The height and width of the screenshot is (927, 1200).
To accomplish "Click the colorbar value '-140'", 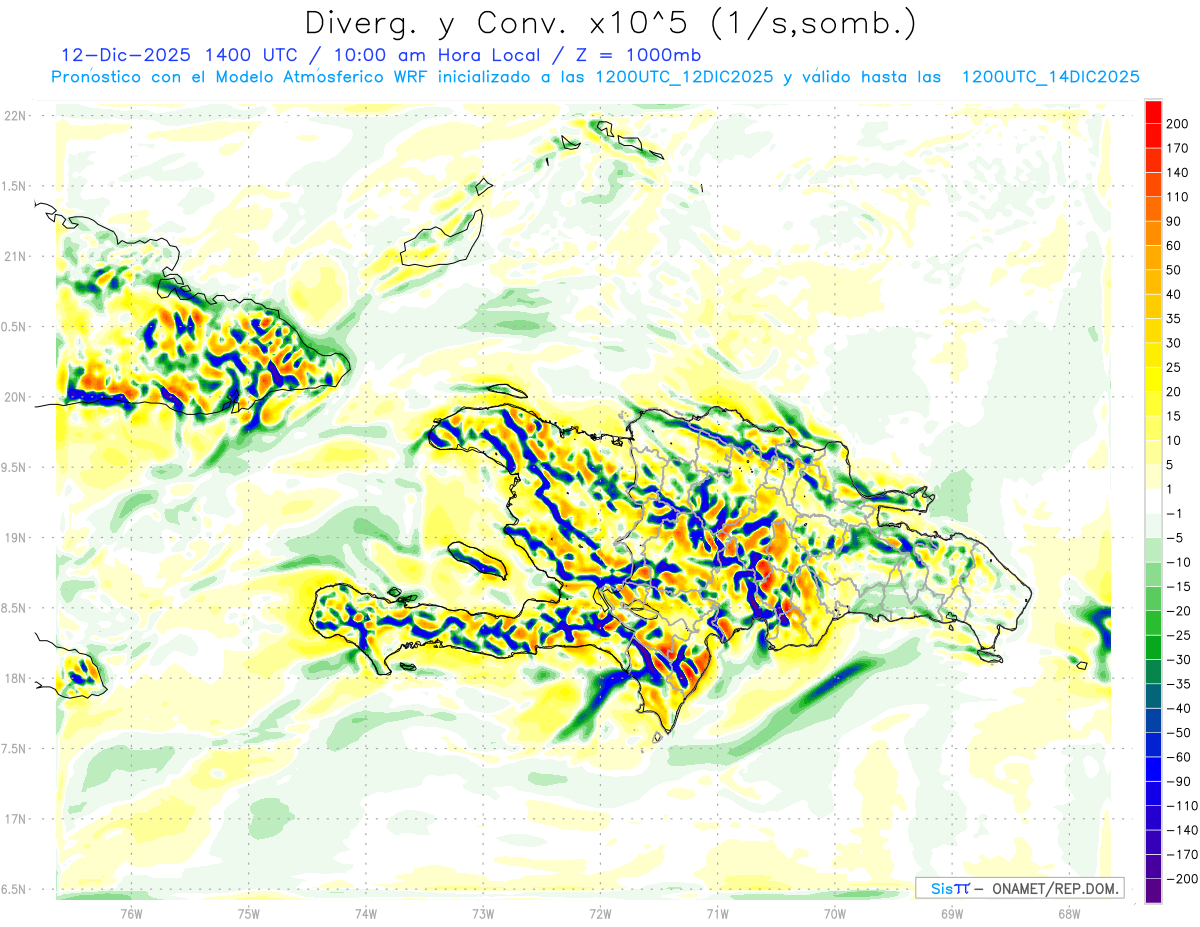I will pos(1181,830).
